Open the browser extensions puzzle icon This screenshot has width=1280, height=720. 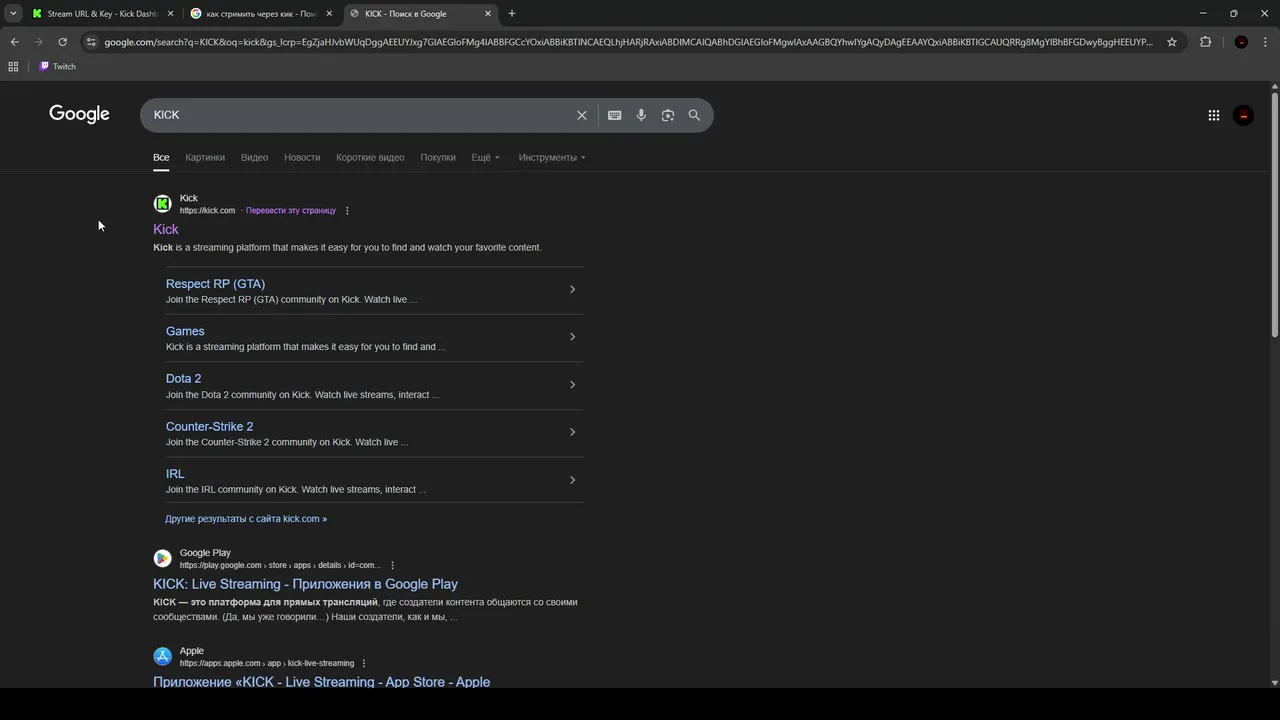(x=1205, y=42)
